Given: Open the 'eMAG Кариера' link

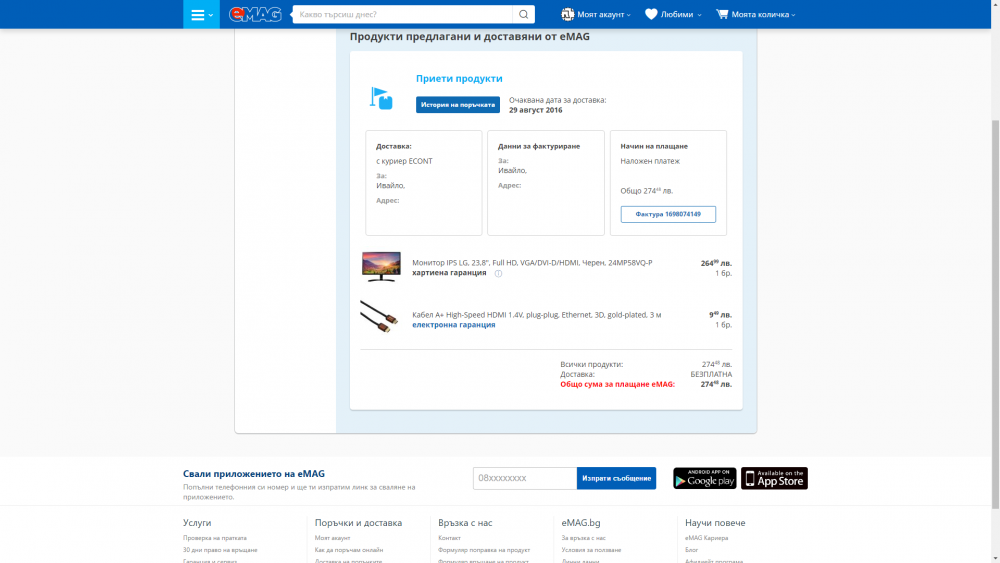Looking at the screenshot, I should [707, 538].
